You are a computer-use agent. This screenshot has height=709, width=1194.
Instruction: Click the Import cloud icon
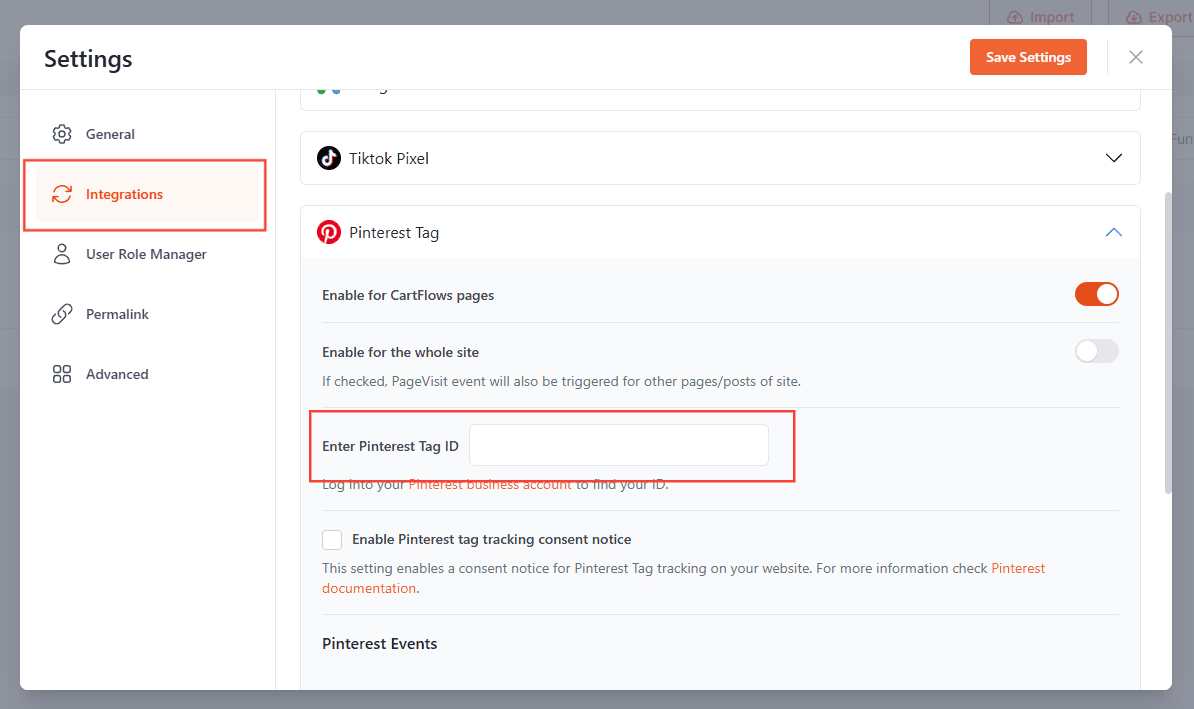click(x=1016, y=17)
